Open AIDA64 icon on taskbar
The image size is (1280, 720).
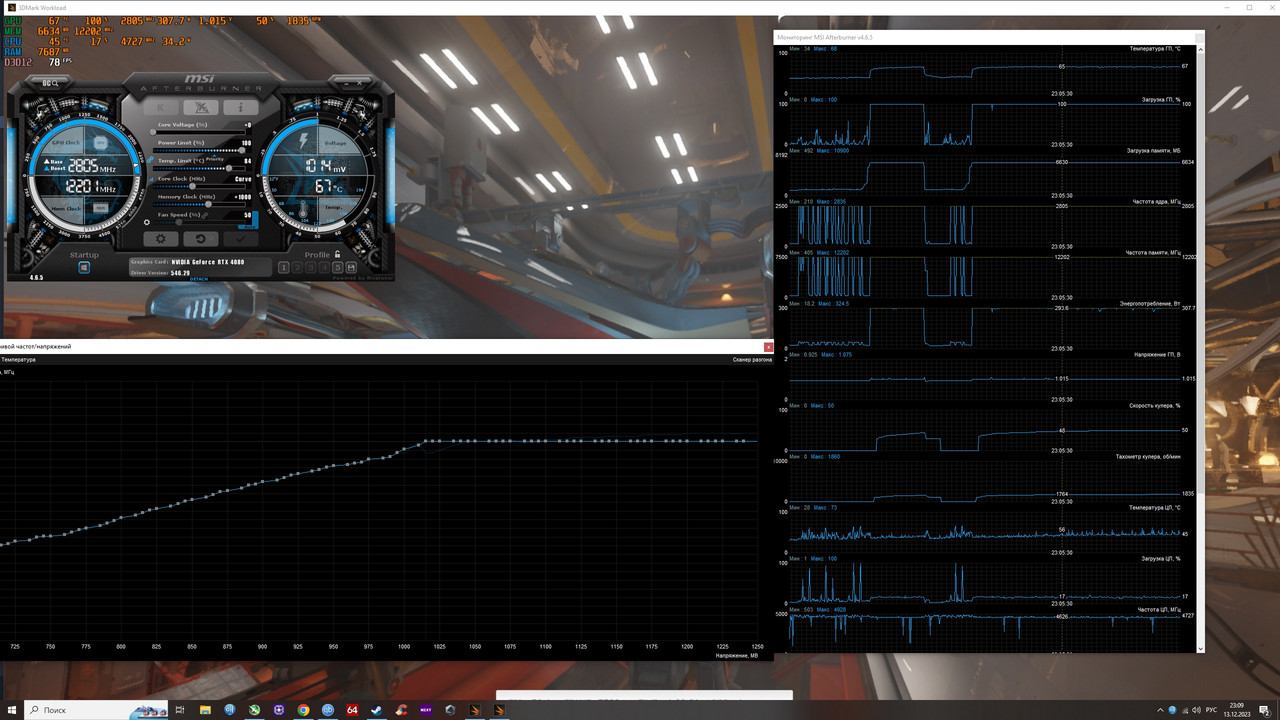pos(352,710)
